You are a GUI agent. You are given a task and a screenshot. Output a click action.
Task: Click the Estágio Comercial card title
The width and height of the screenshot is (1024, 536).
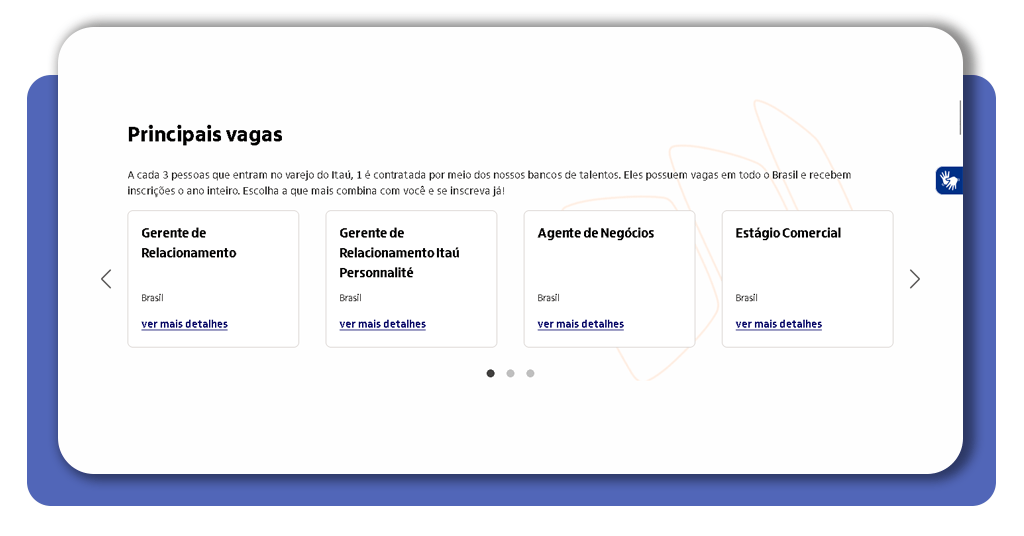point(788,233)
